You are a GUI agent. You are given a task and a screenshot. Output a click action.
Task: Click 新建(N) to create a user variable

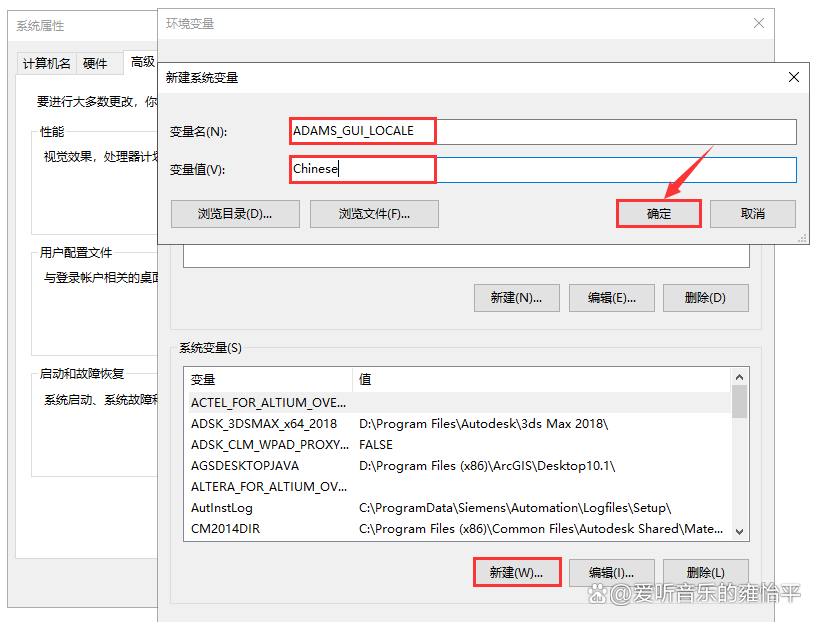click(516, 297)
